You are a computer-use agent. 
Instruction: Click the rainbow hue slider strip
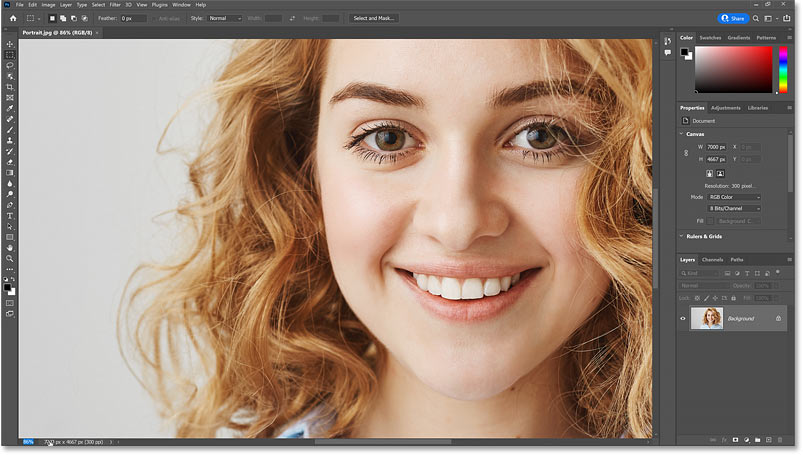pos(783,70)
